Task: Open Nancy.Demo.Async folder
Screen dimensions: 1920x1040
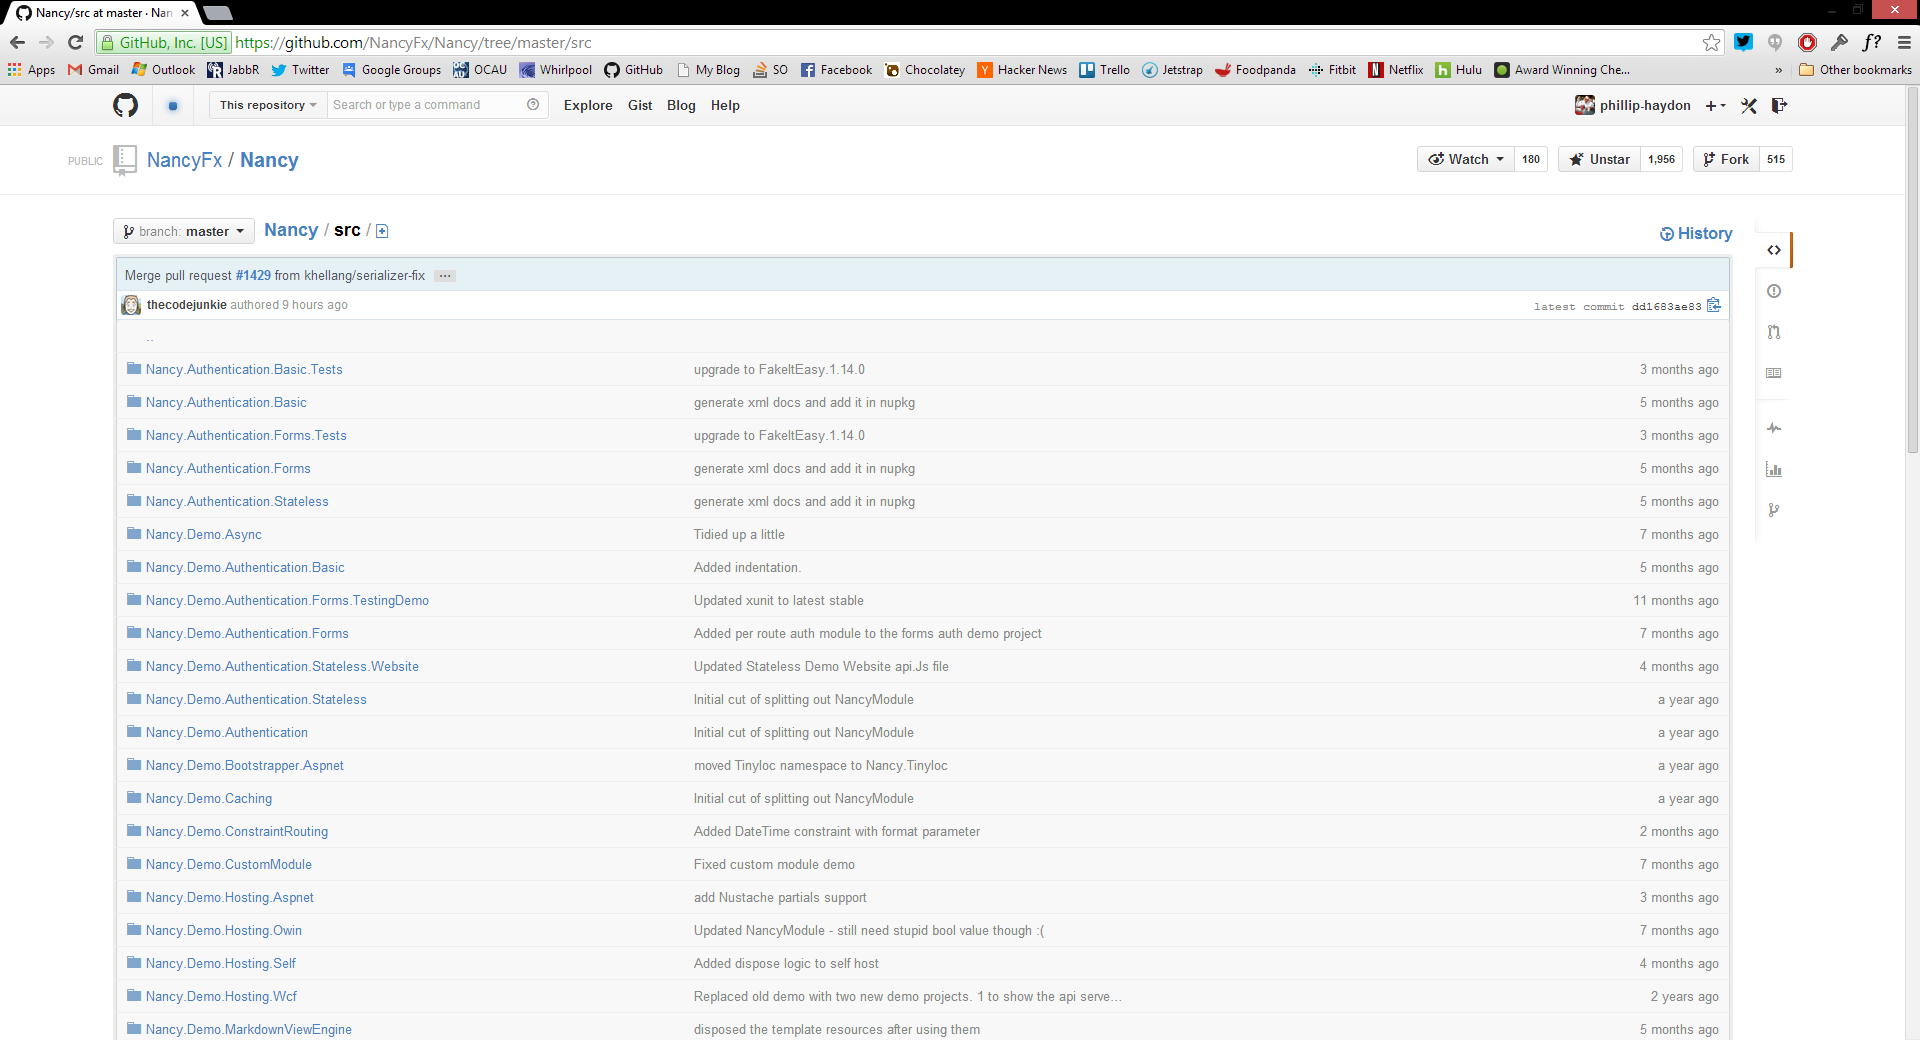Action: click(204, 534)
